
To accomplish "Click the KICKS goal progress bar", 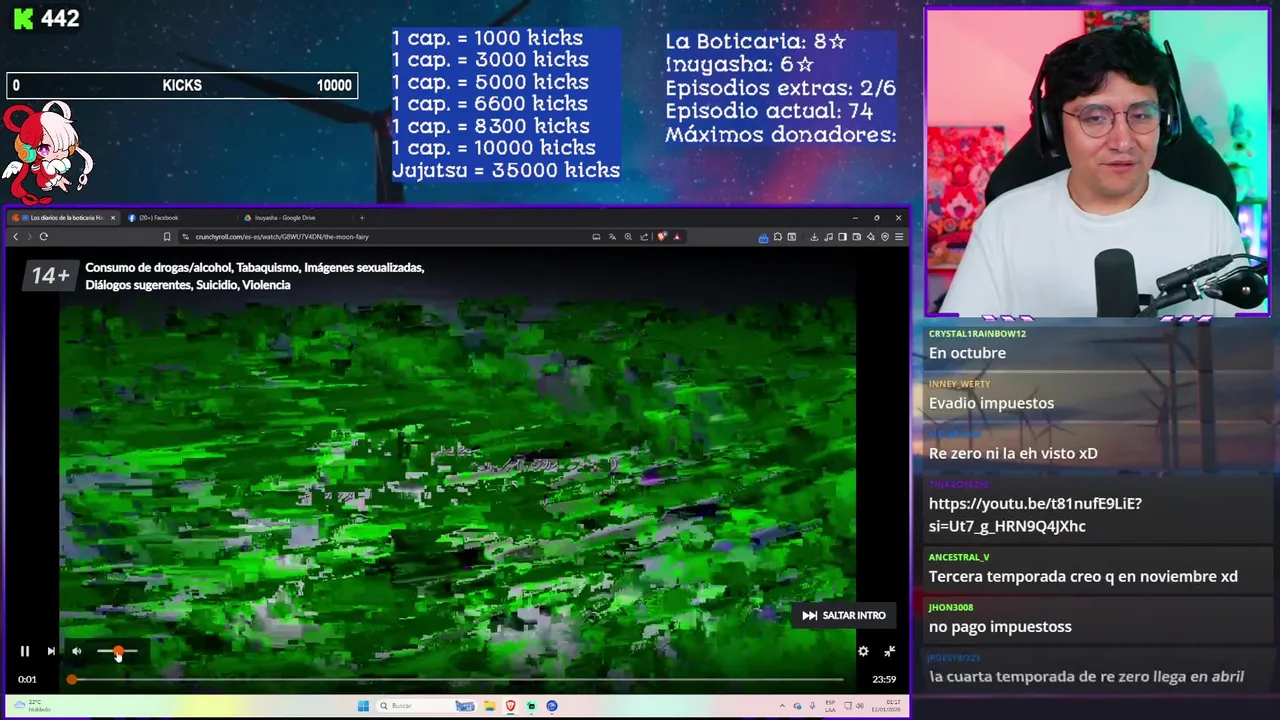I will click(182, 86).
